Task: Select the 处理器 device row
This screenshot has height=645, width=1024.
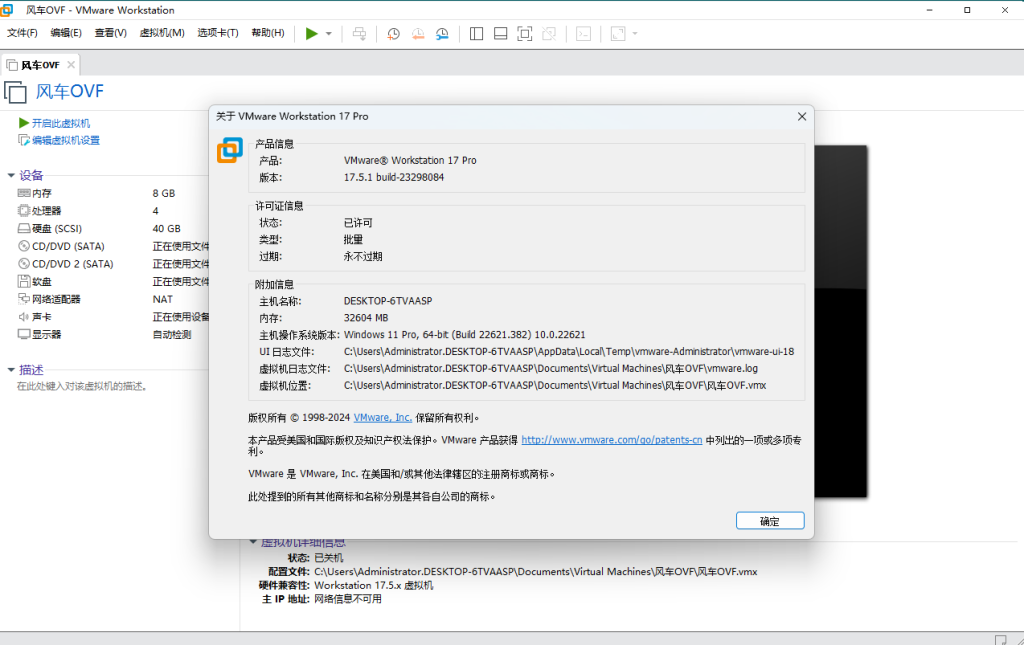Action: [x=112, y=211]
